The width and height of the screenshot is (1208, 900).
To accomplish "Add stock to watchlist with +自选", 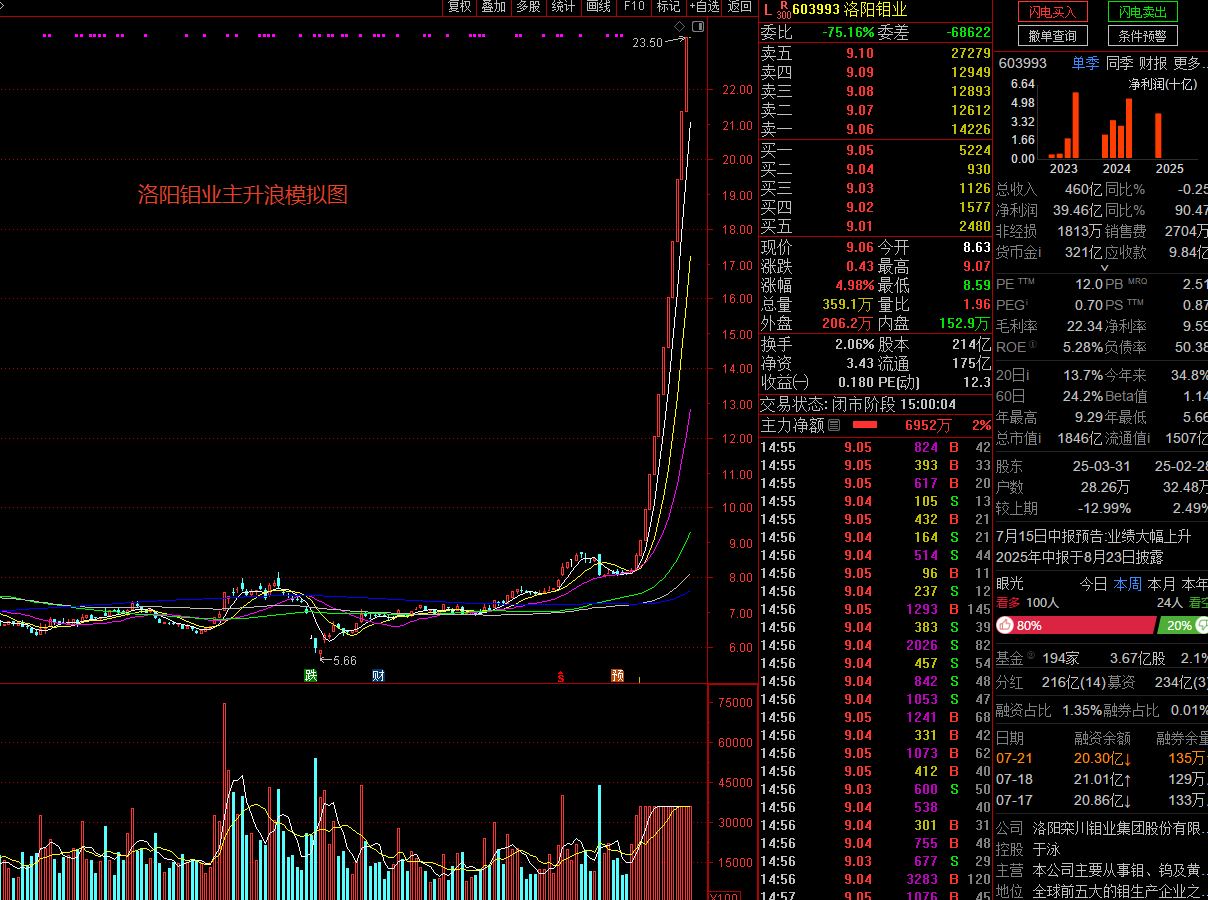I will [x=704, y=7].
